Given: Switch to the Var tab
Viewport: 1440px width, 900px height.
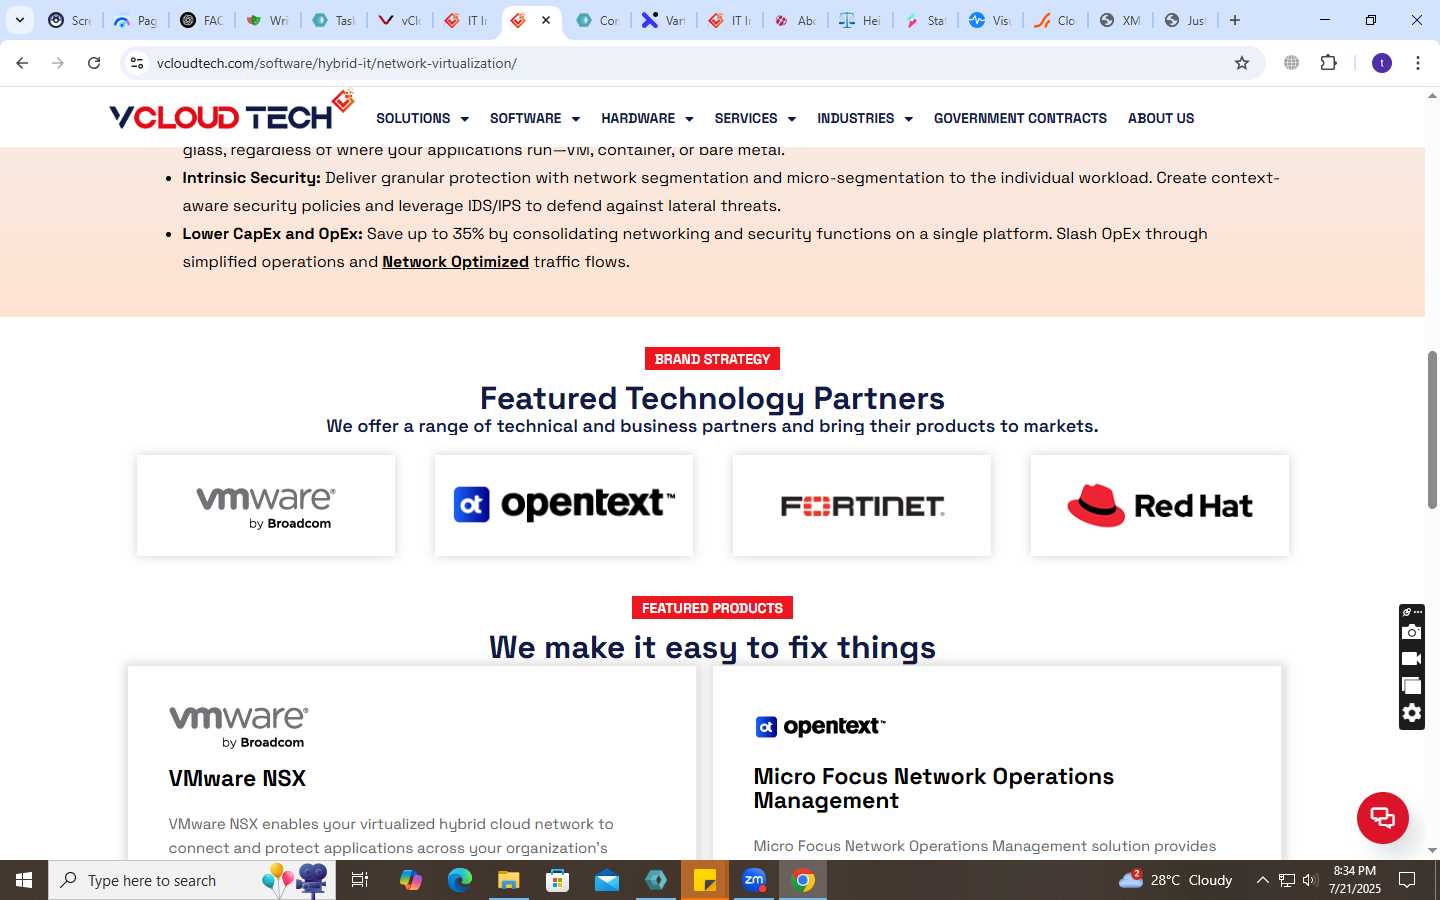Looking at the screenshot, I should 664,20.
